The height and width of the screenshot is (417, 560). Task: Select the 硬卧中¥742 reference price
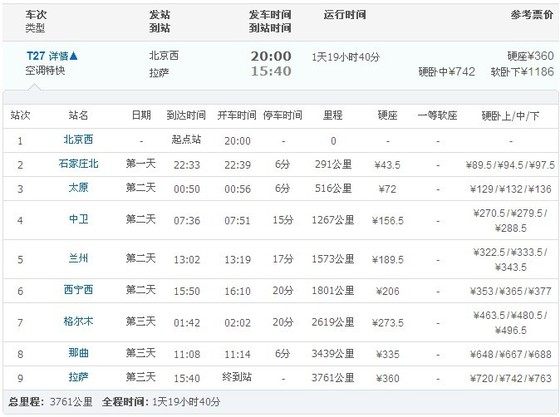pos(447,72)
